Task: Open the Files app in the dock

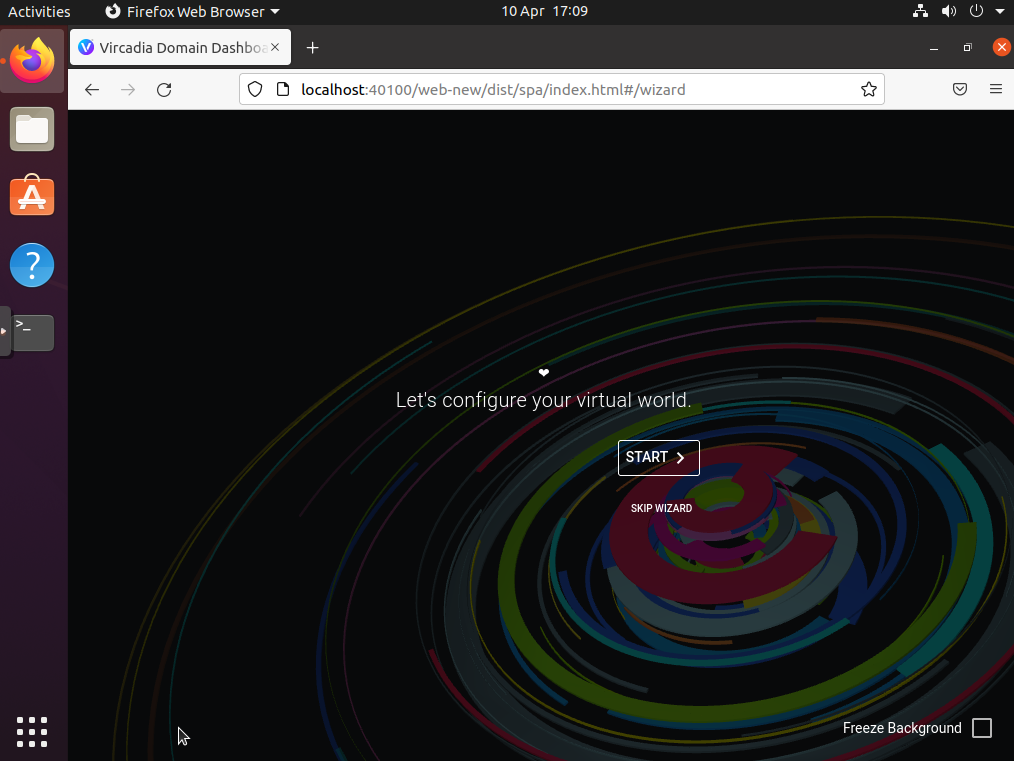Action: click(32, 129)
